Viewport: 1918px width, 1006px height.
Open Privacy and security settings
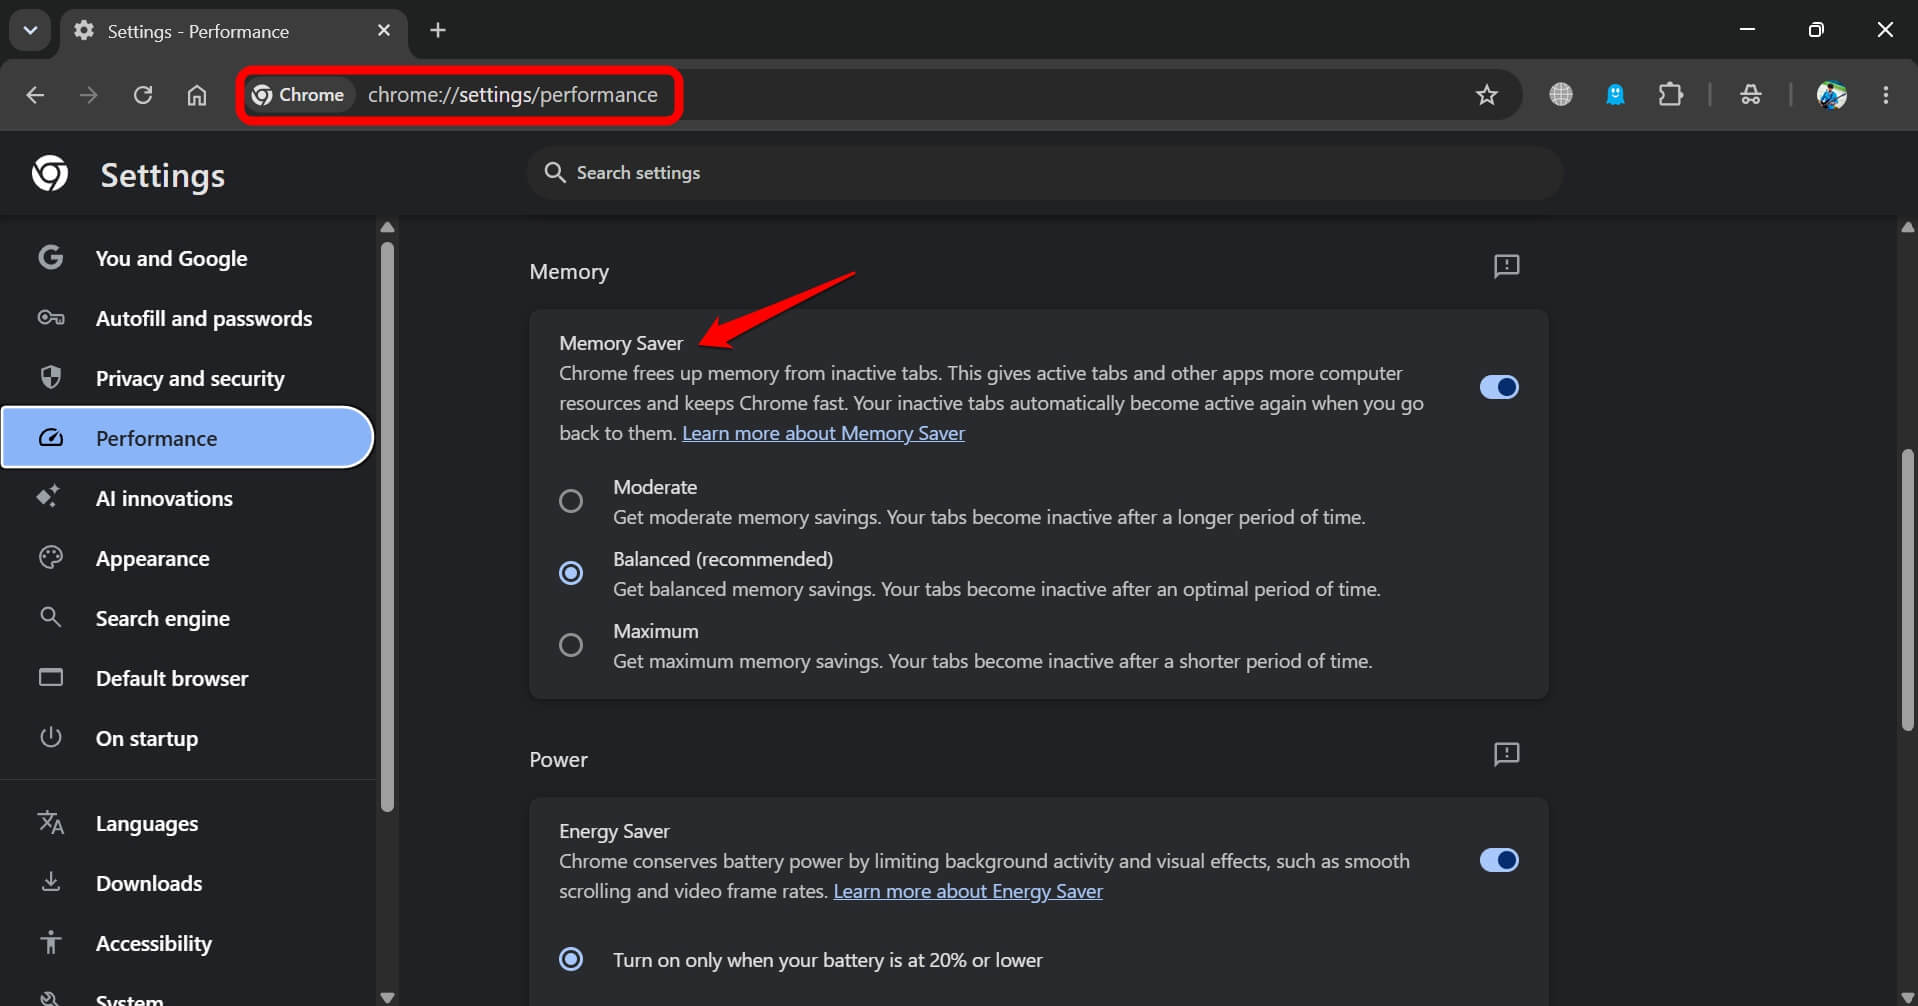[x=188, y=378]
